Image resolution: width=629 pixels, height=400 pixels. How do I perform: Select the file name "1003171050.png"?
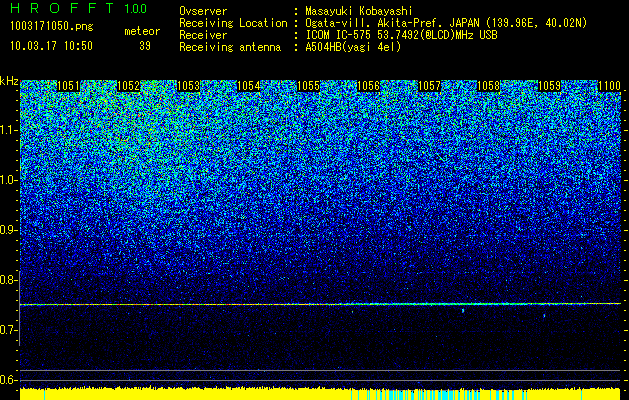click(x=52, y=27)
